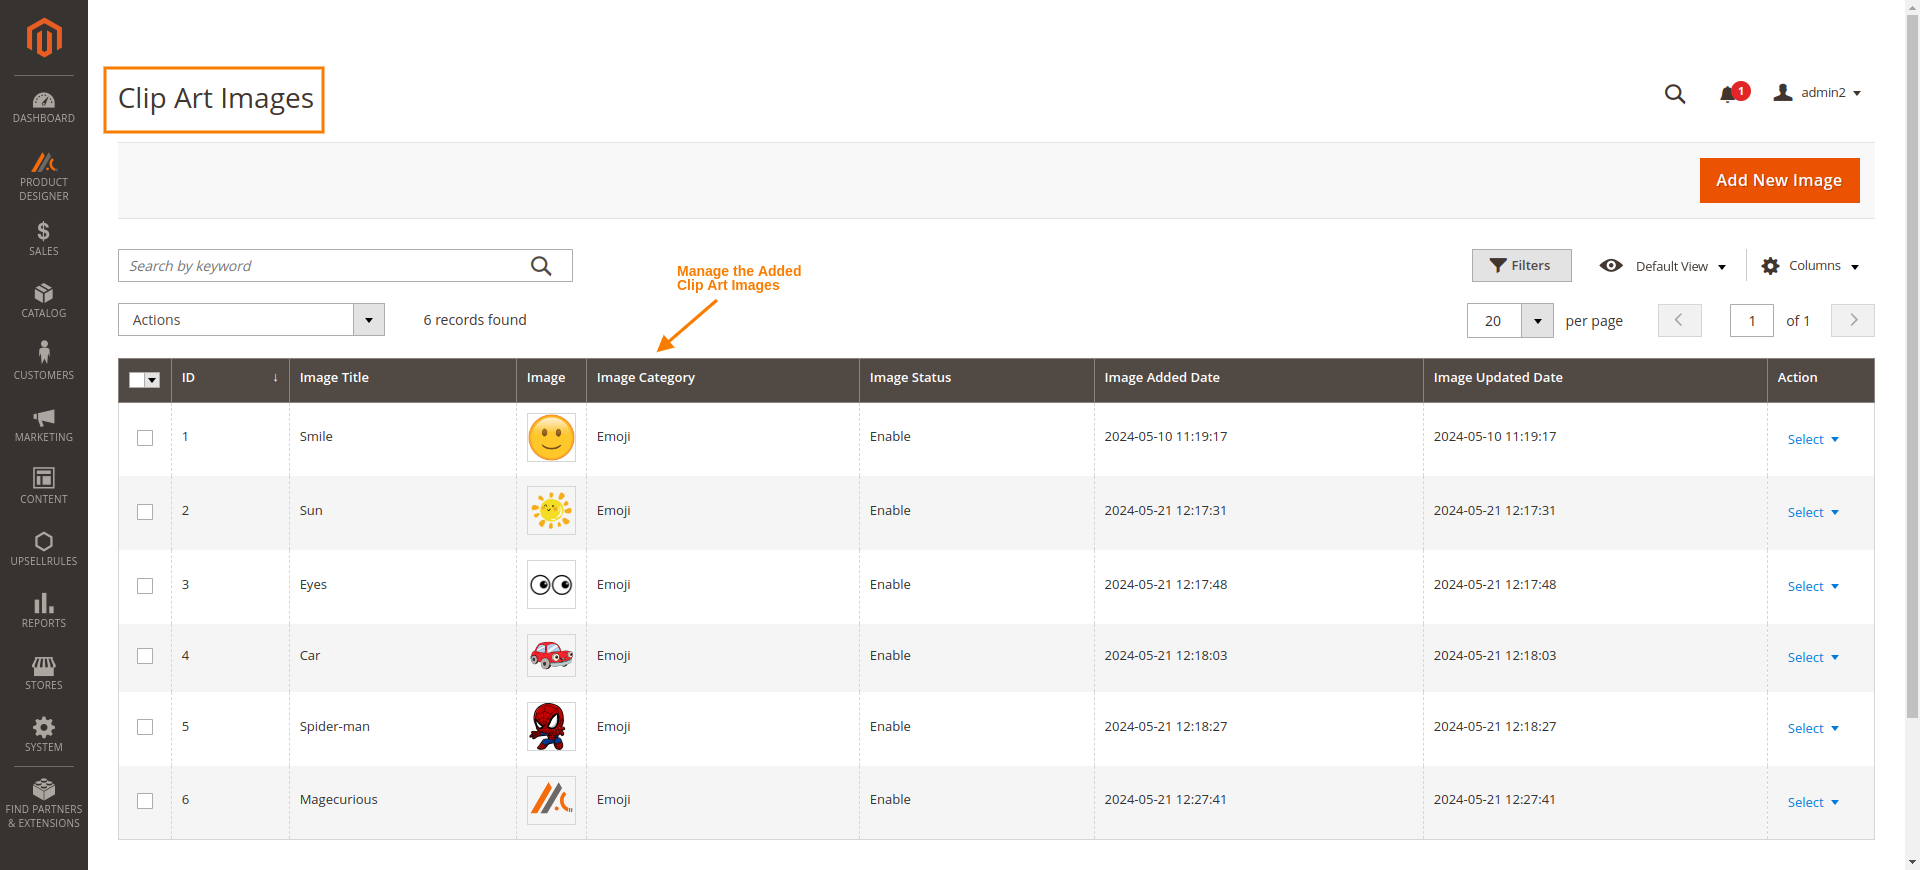Open the Product Designer sidebar menu
The width and height of the screenshot is (1920, 870).
tap(44, 177)
